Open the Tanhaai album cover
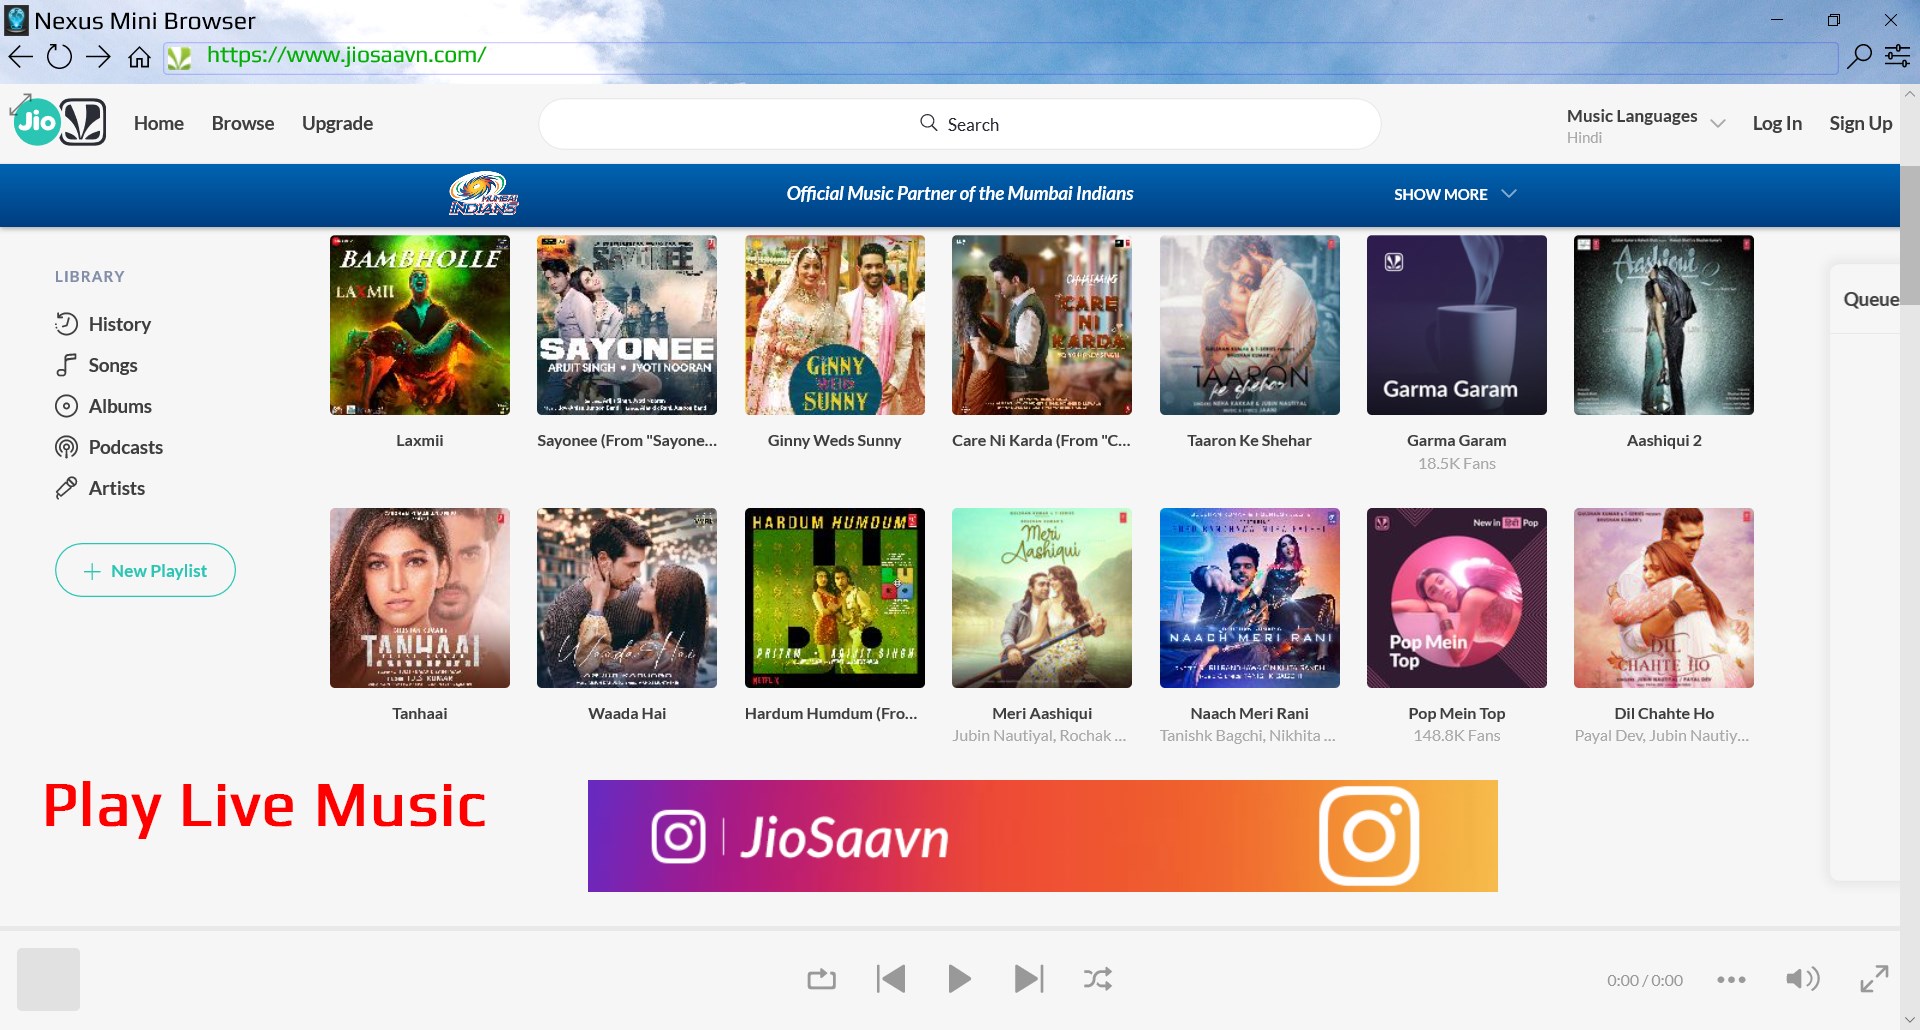The height and width of the screenshot is (1030, 1920). click(420, 598)
